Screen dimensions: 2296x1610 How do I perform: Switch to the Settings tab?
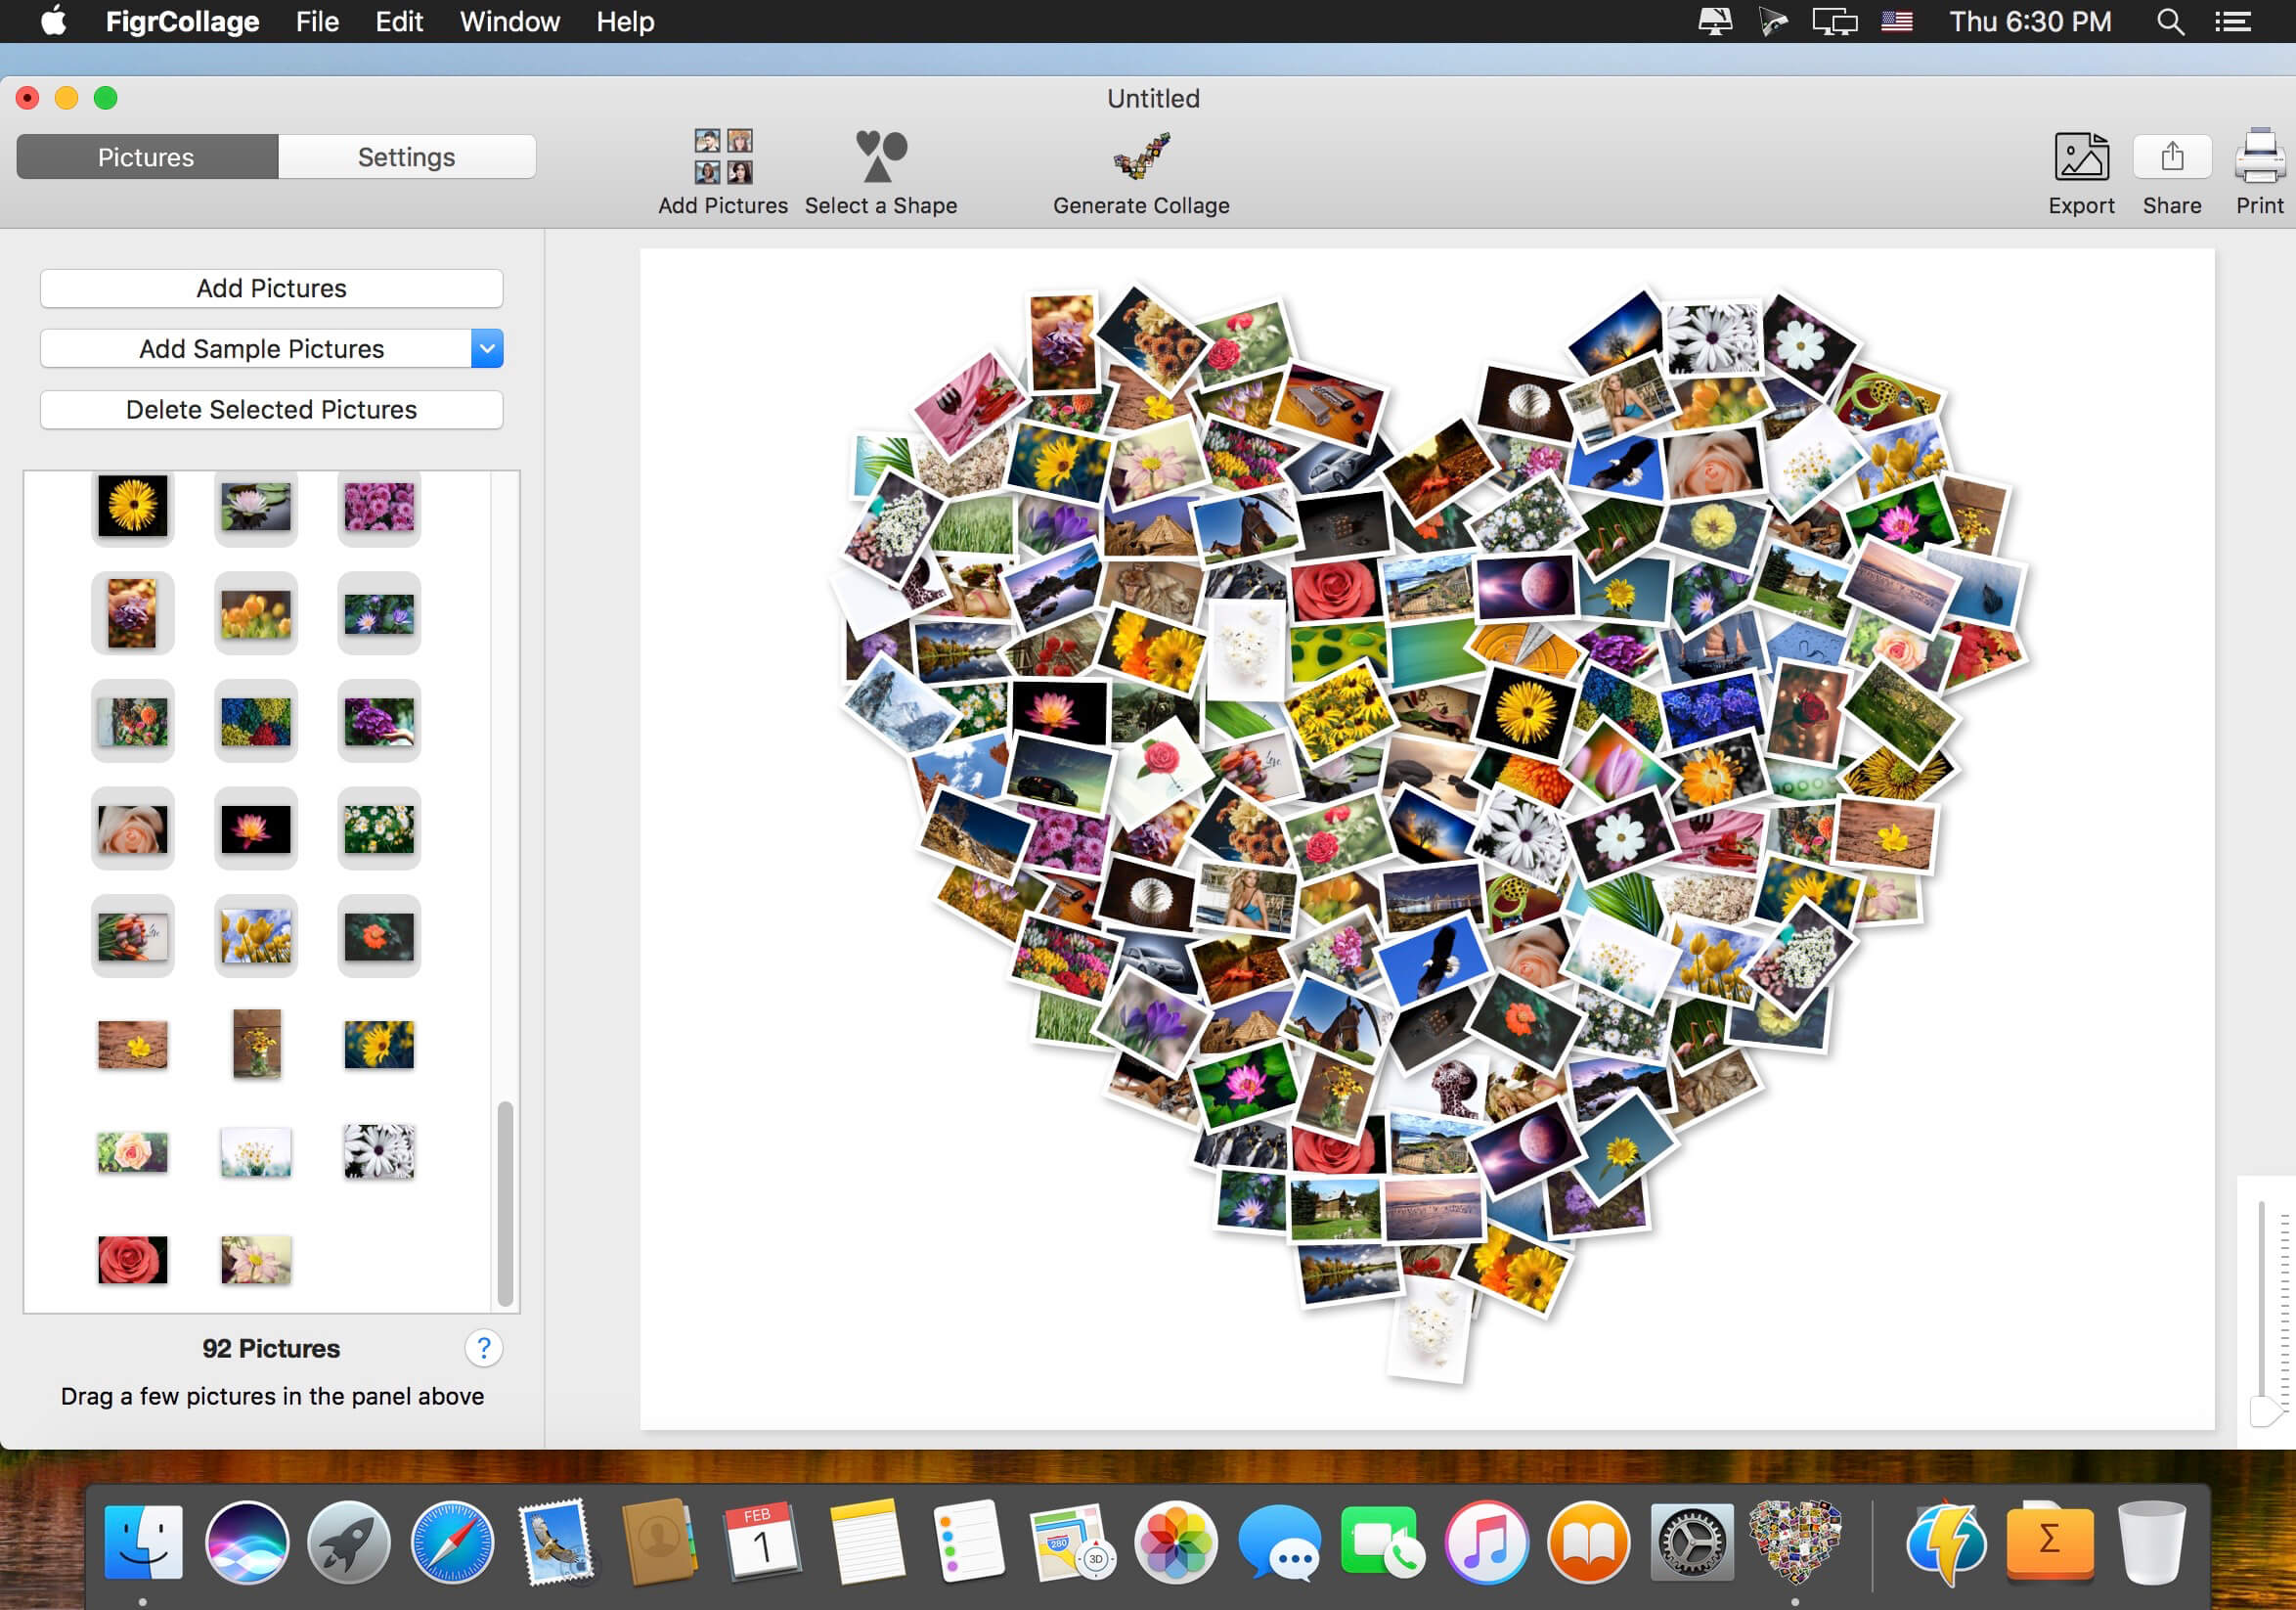pos(406,157)
